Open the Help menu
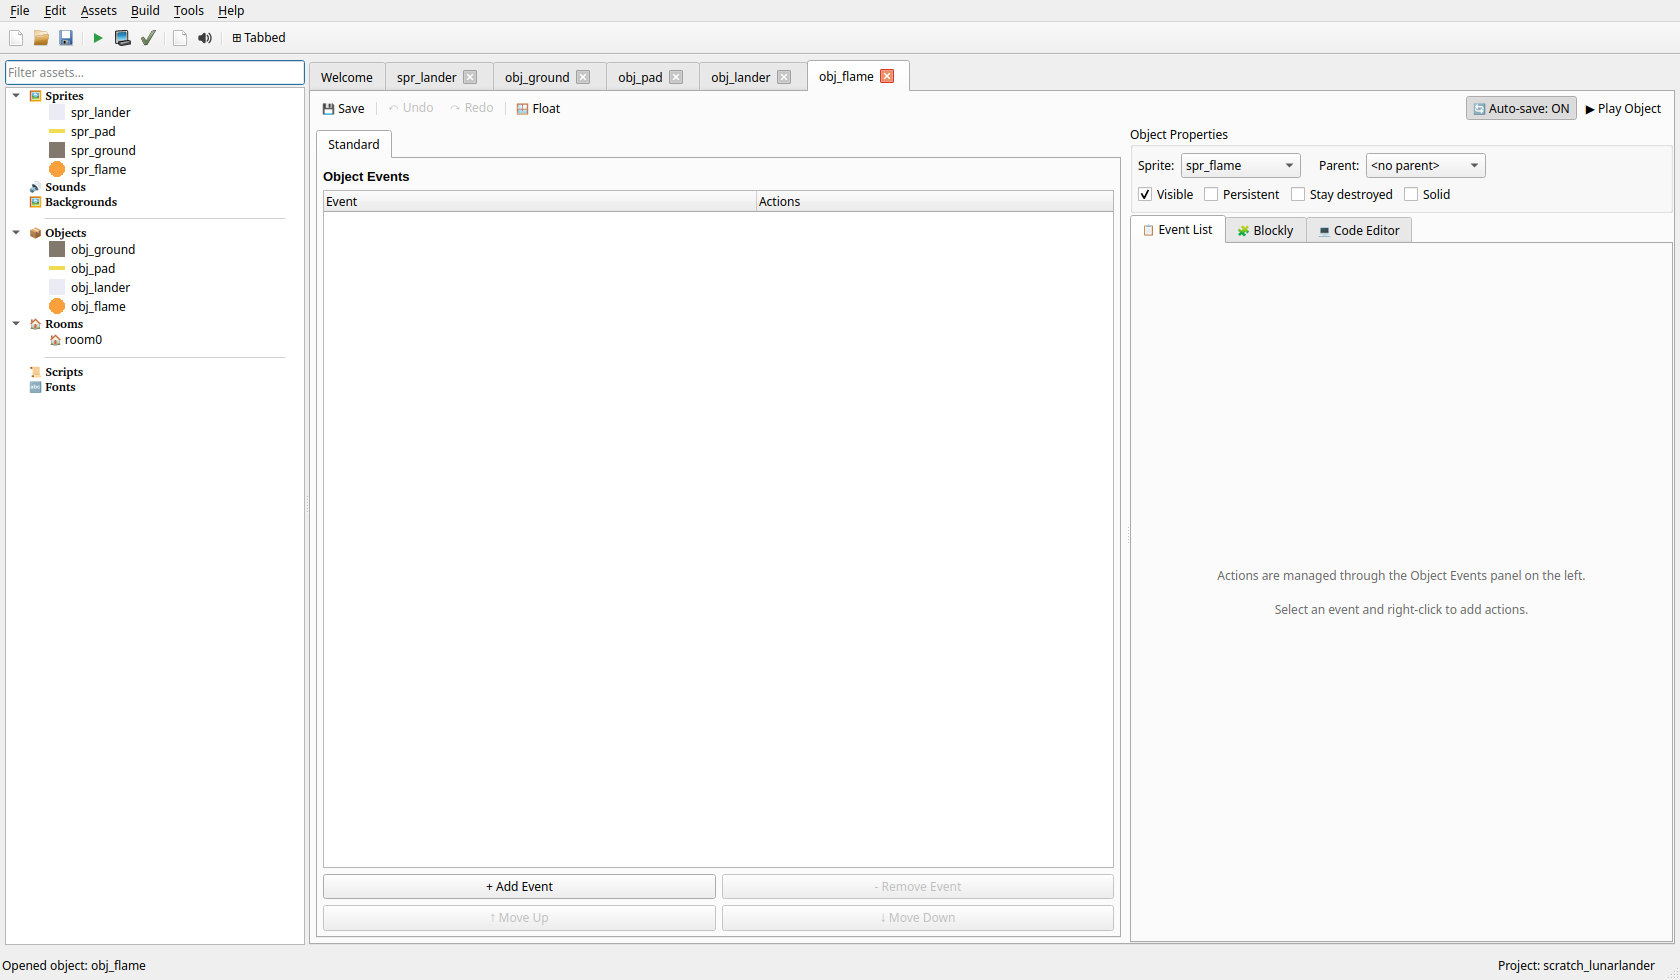Screen dimensions: 1680x980 231,10
